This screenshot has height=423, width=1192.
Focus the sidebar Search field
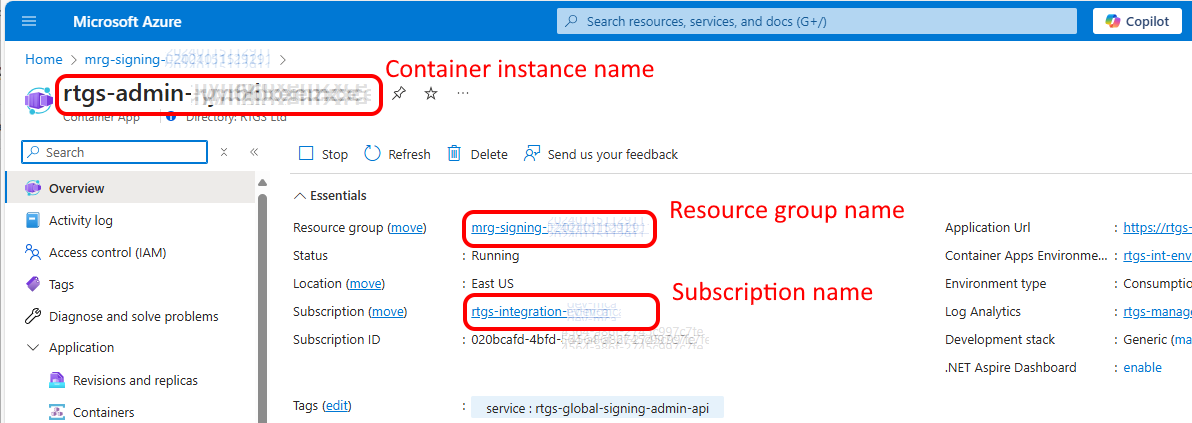coord(115,152)
